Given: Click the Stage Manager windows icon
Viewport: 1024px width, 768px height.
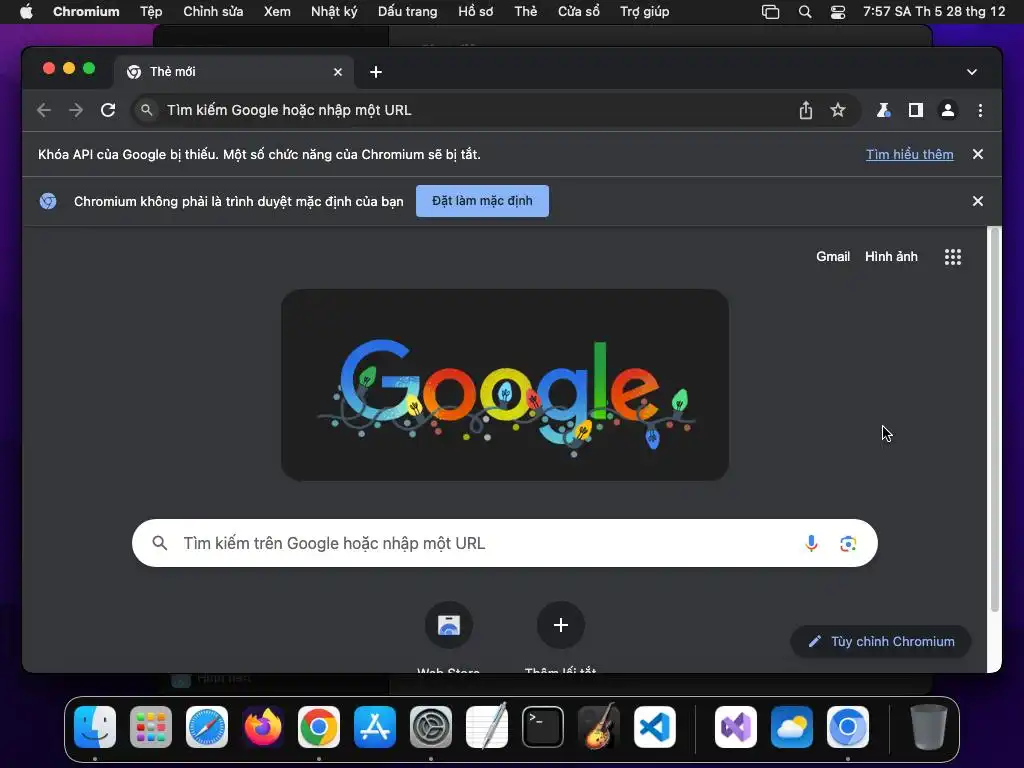Looking at the screenshot, I should point(771,12).
